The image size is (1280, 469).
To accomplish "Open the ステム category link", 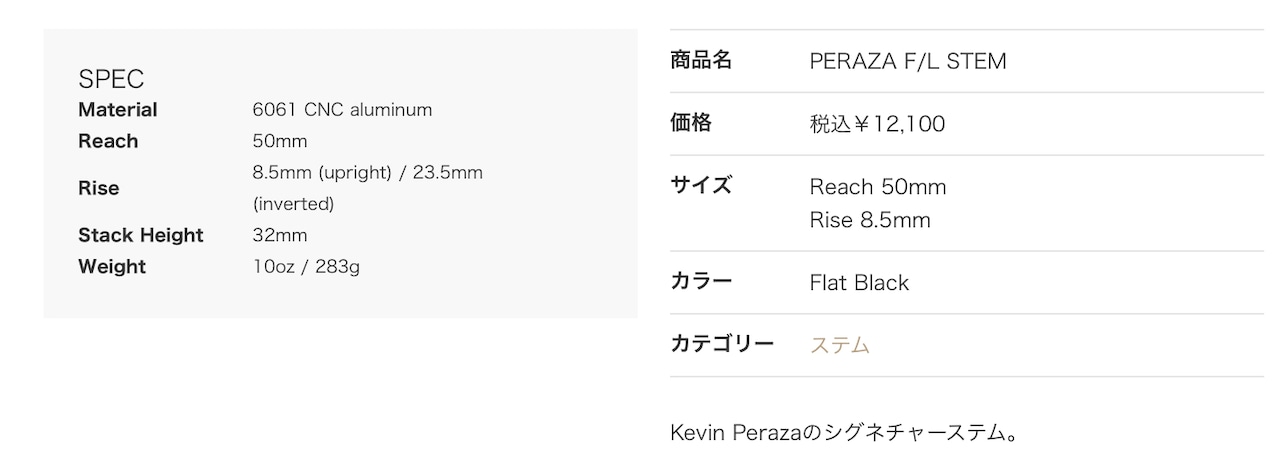I will (839, 345).
